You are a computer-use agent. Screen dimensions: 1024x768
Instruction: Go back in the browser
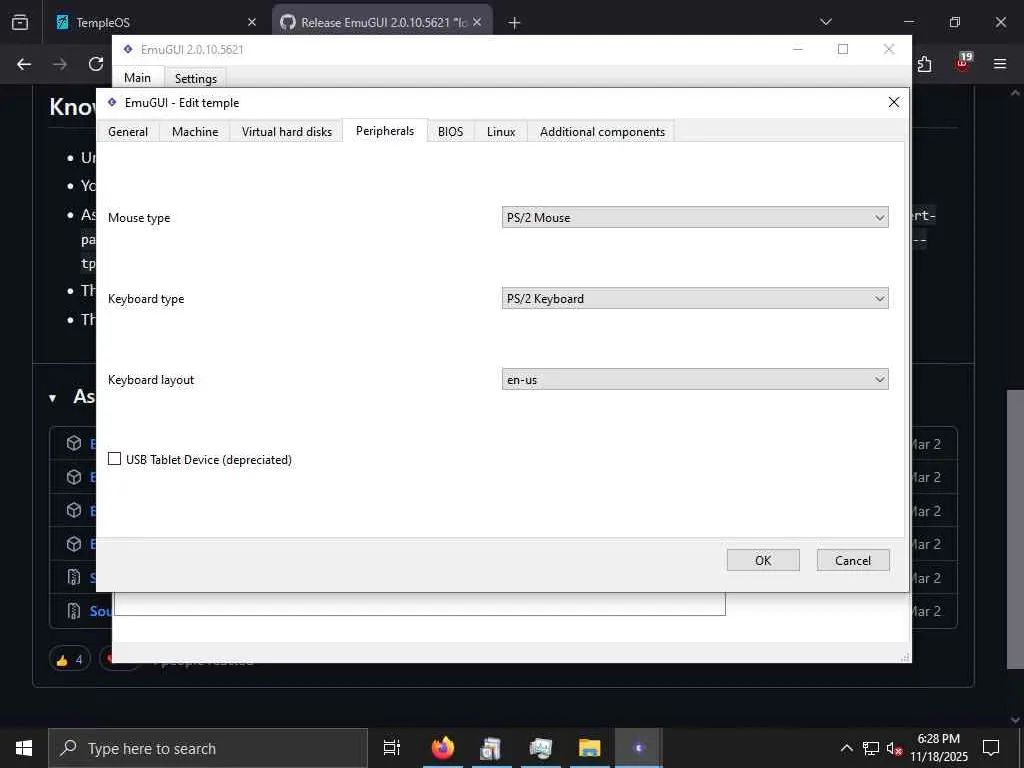pyautogui.click(x=24, y=64)
